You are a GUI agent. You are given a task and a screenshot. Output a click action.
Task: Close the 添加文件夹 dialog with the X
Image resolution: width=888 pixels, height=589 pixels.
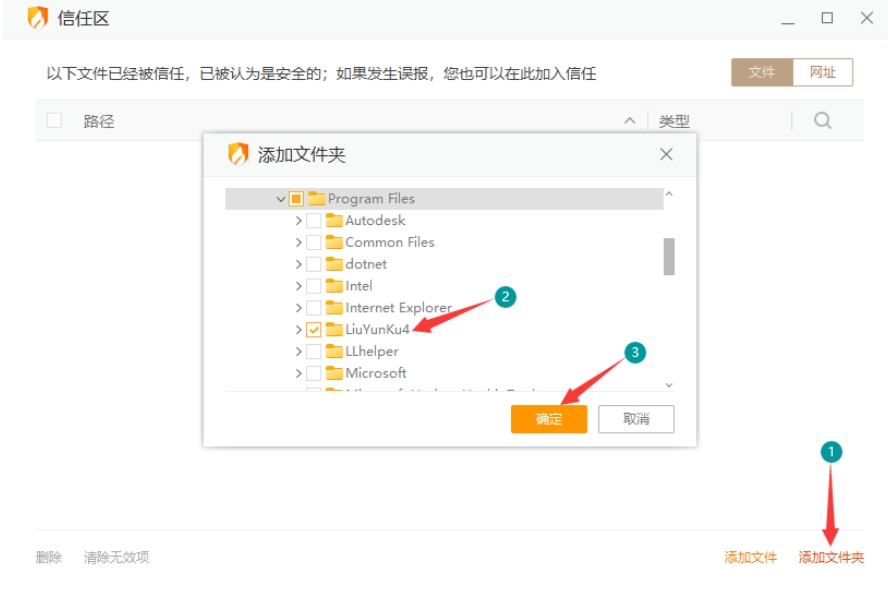666,154
